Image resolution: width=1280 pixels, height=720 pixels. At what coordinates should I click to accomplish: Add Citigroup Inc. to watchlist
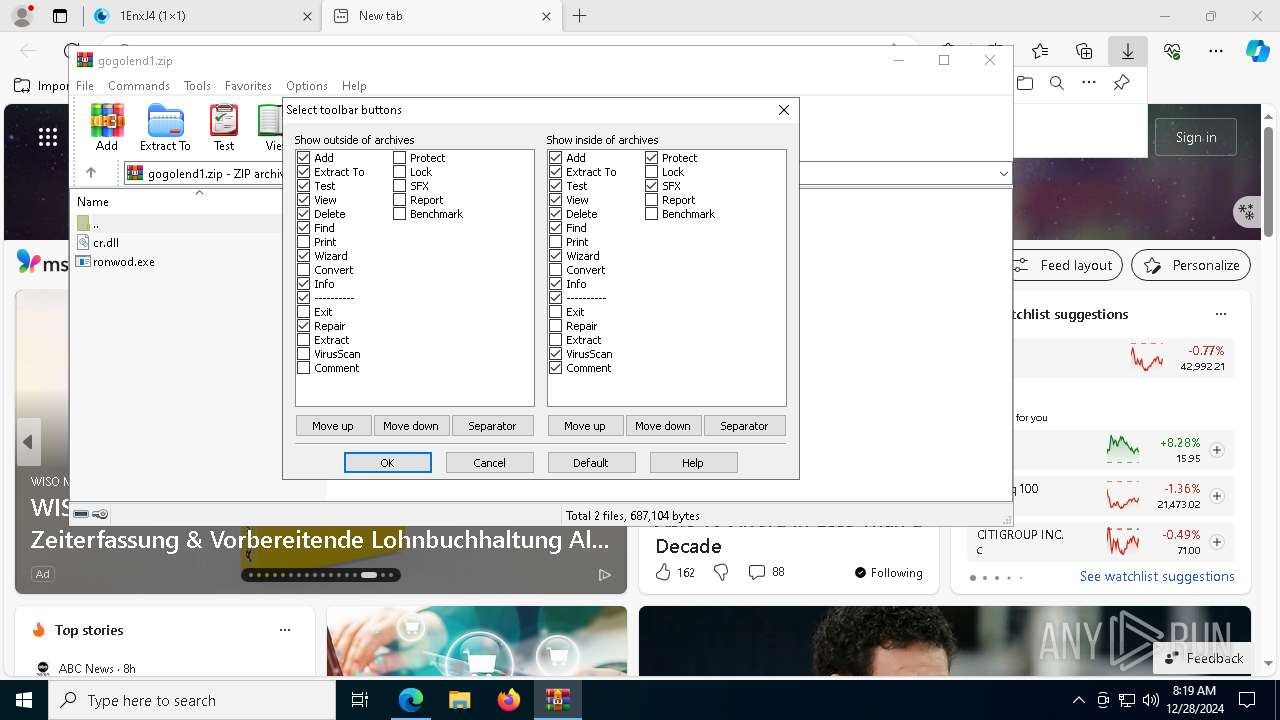[1217, 542]
